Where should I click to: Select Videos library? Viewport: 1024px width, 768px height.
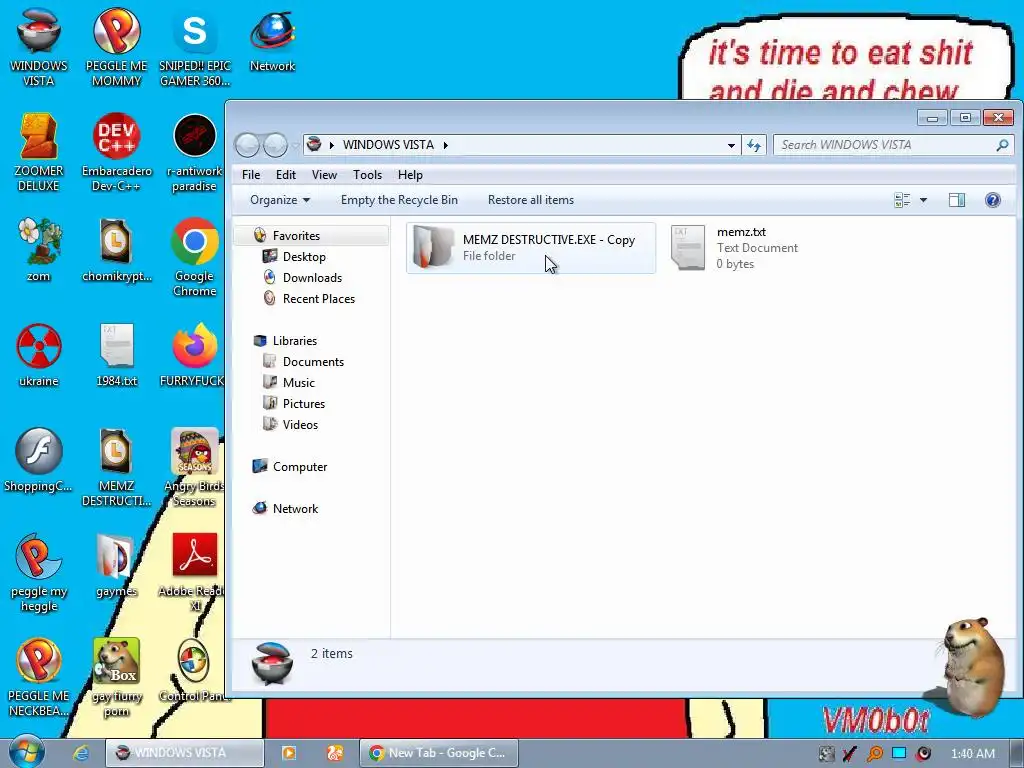point(300,424)
